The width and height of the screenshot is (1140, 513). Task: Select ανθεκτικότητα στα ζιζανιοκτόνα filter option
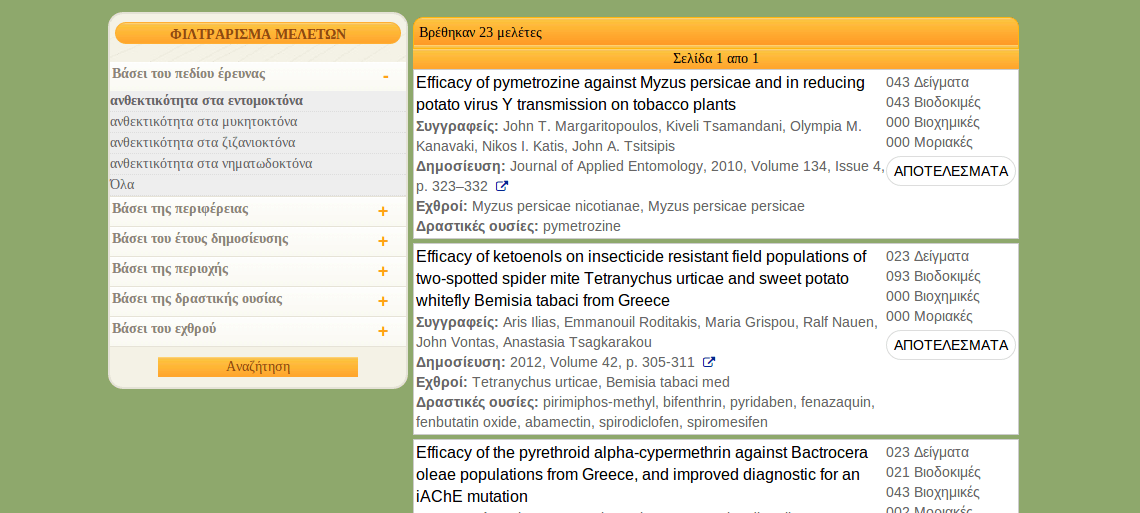point(202,143)
